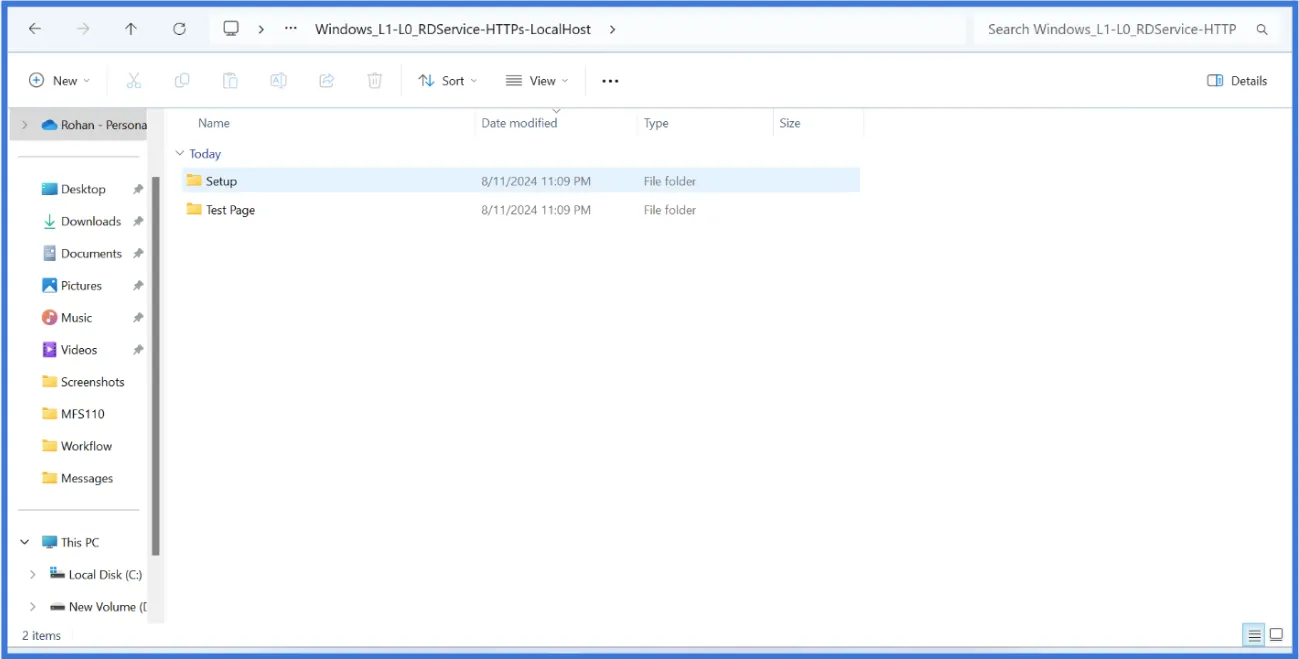Open Downloads from quick access
1299x659 pixels.
point(81,221)
